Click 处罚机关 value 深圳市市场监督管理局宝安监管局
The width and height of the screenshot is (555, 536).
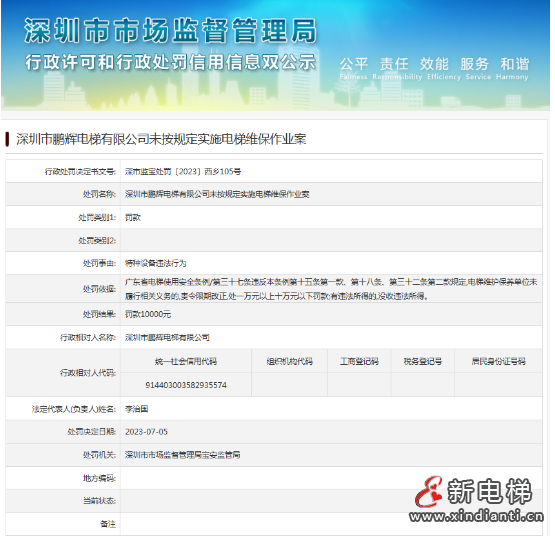pos(182,455)
